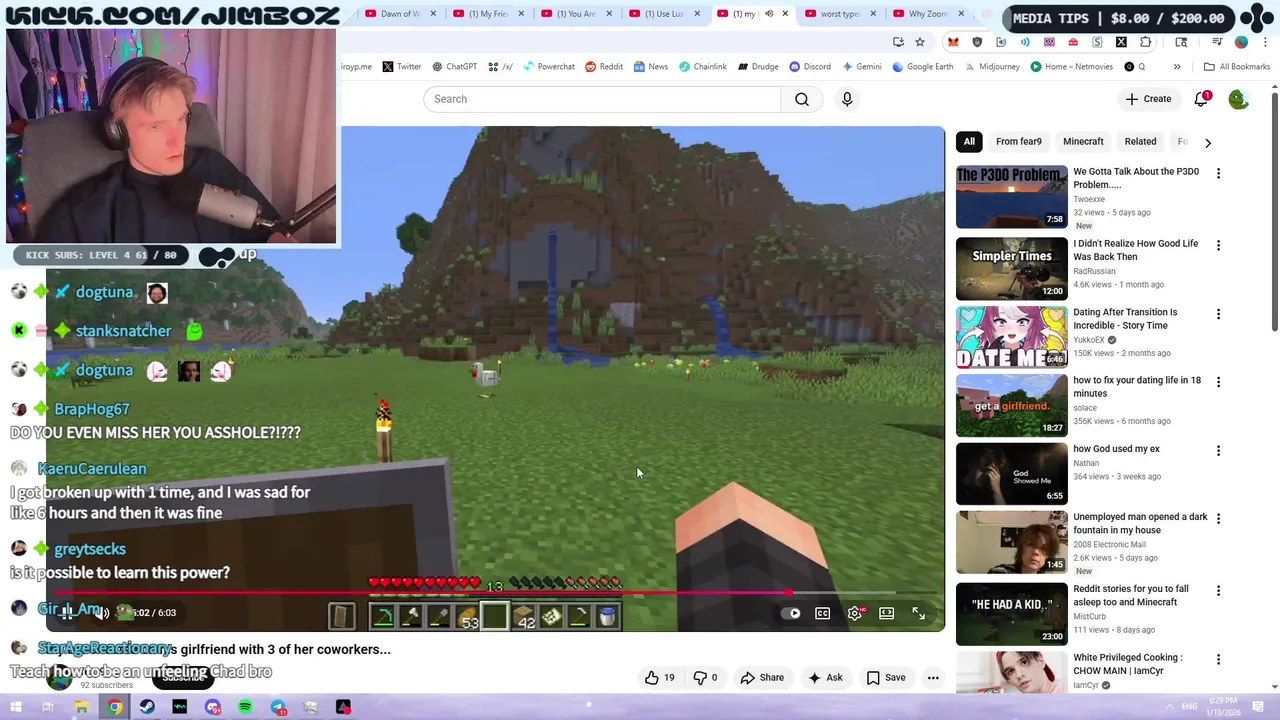Viewport: 1280px width, 720px height.
Task: Open Midjourney bookmark
Action: coord(992,67)
